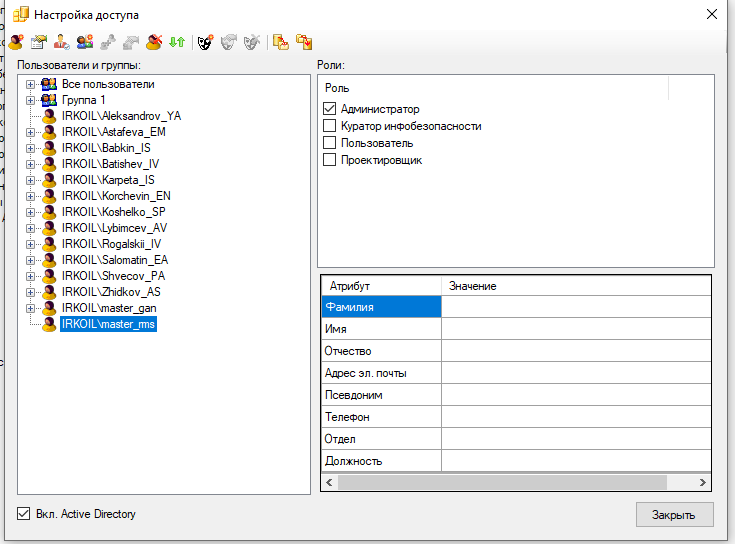This screenshot has height=544, width=735.
Task: Select the highlighted IRKOIL\master_rms user
Action: pyautogui.click(x=108, y=324)
